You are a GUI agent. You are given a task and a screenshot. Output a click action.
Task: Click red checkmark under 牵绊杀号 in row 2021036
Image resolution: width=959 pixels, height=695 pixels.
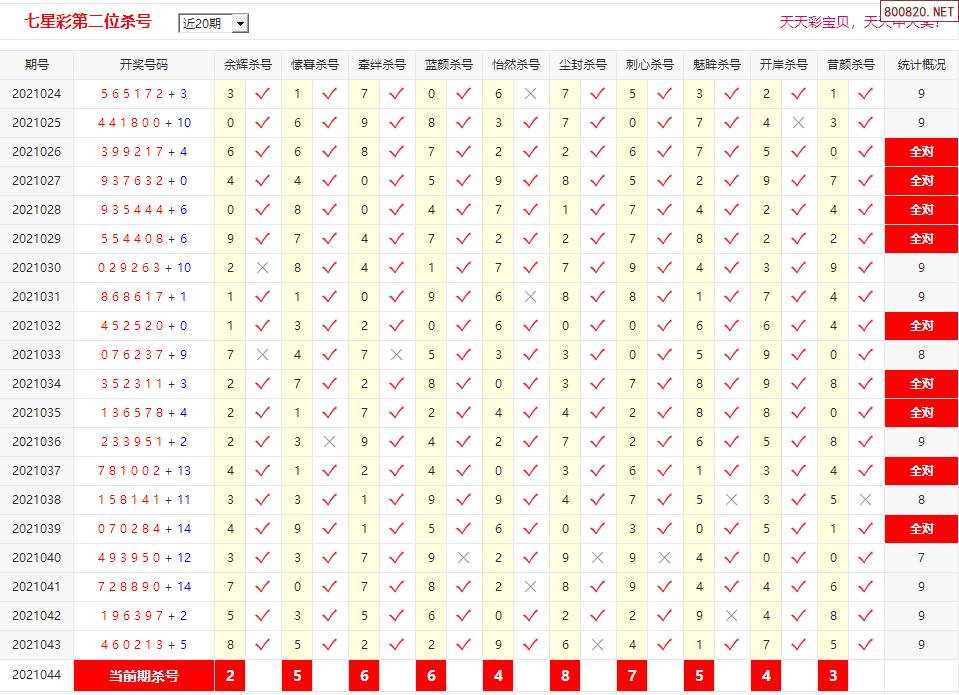pos(396,442)
